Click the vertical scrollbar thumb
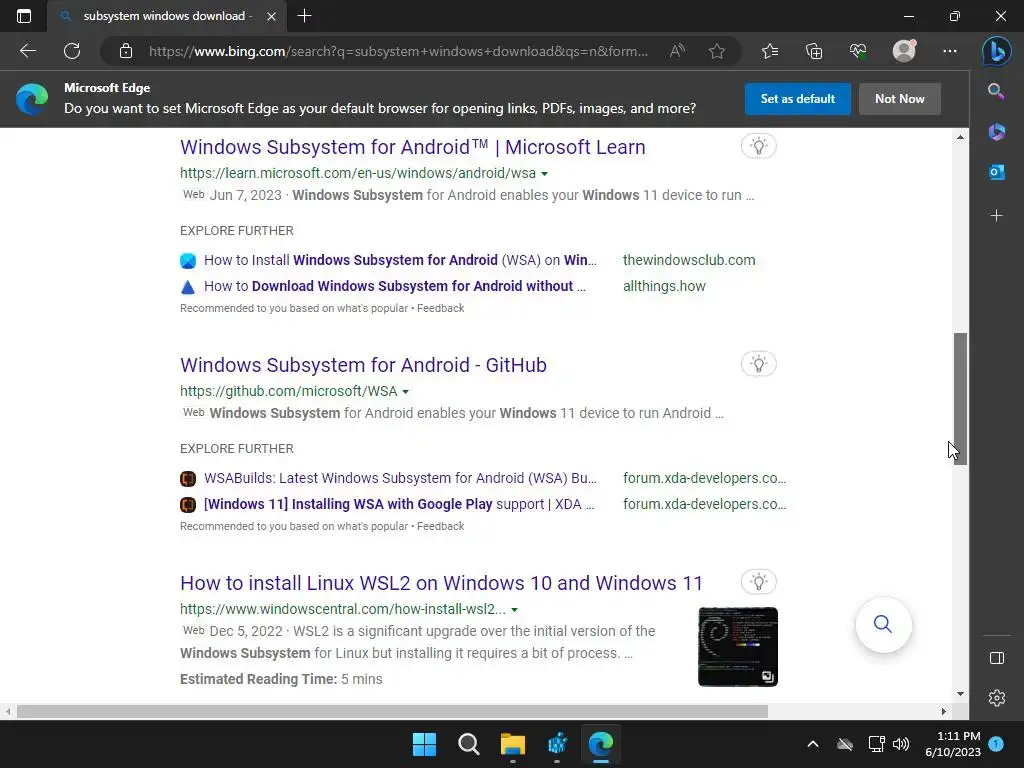The width and height of the screenshot is (1024, 768). coord(960,398)
